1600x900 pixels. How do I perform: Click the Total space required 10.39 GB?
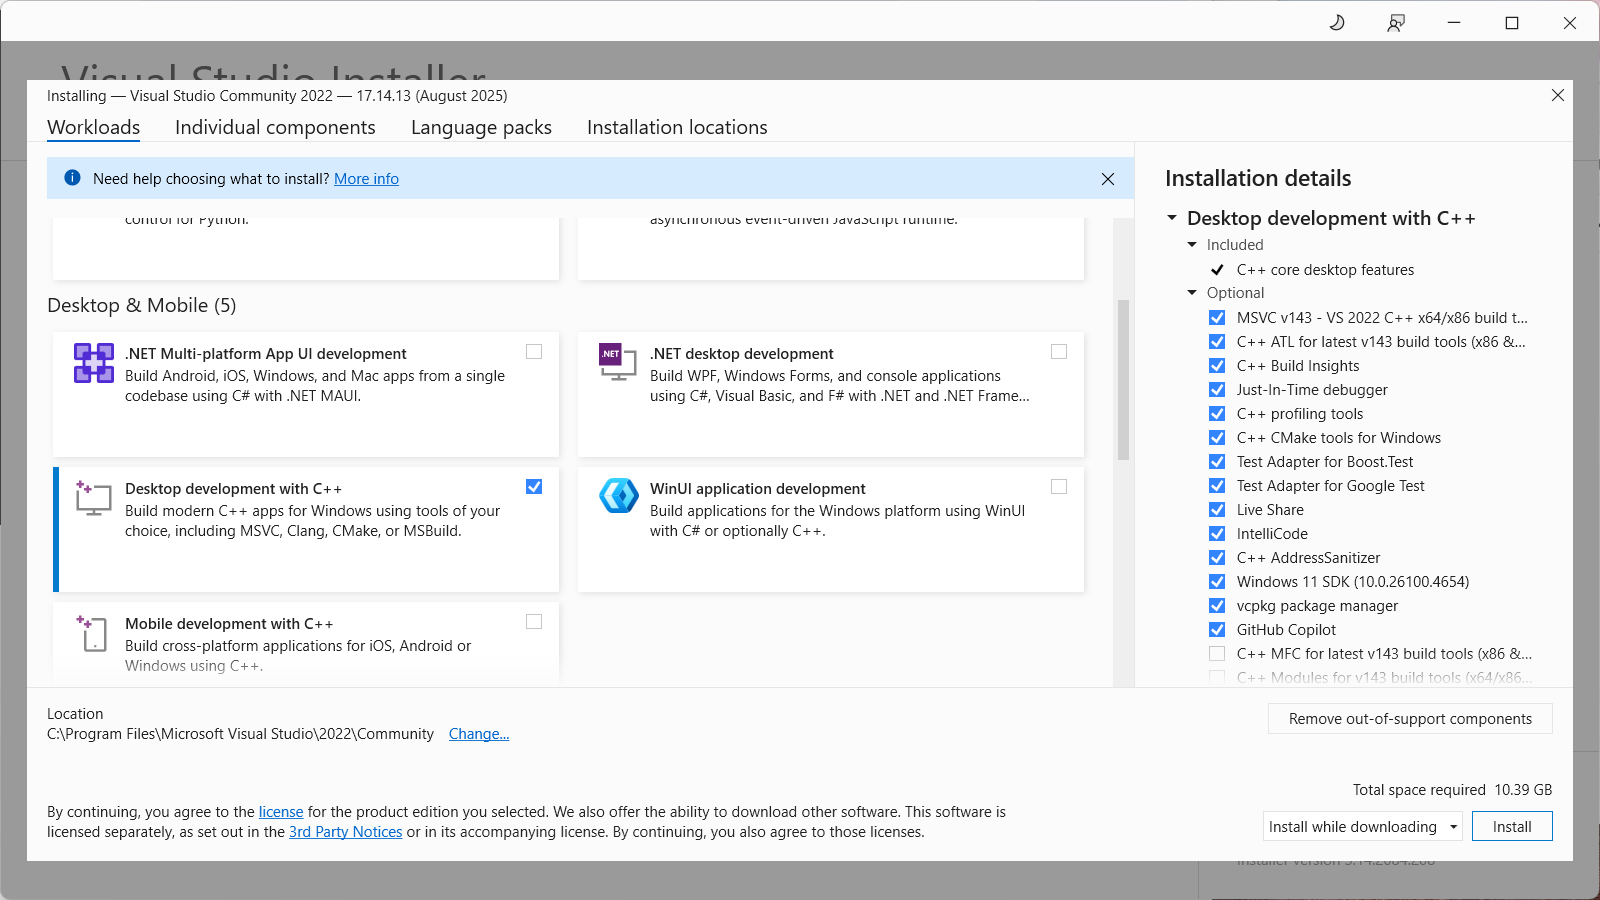tap(1452, 790)
